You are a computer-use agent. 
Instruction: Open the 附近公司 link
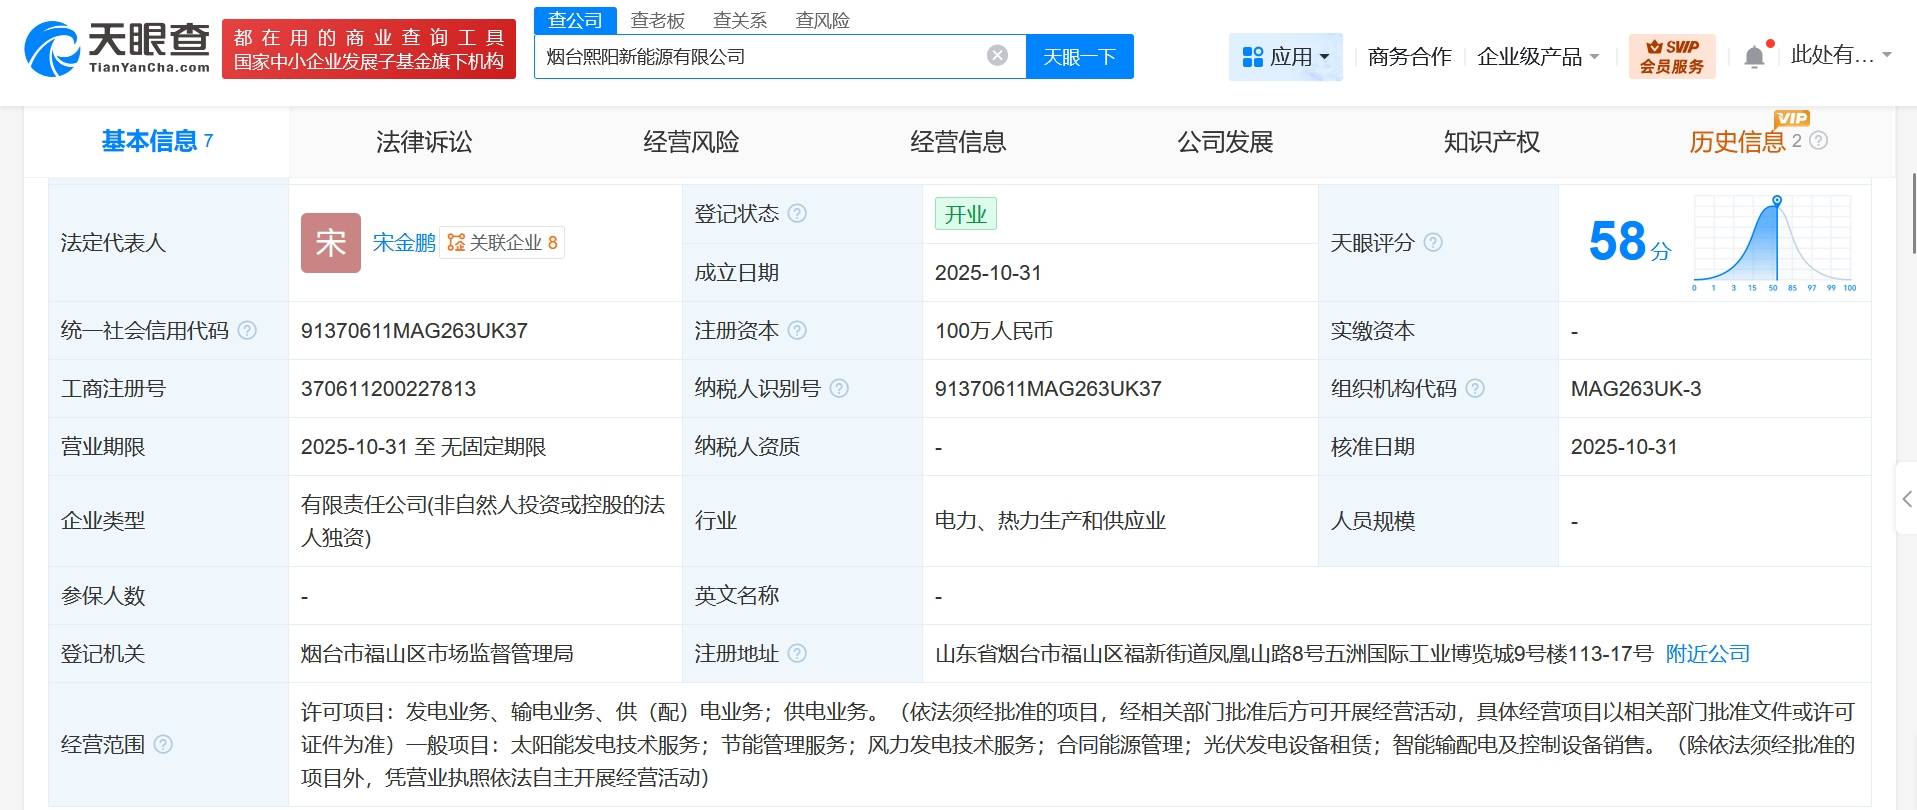pyautogui.click(x=1708, y=653)
